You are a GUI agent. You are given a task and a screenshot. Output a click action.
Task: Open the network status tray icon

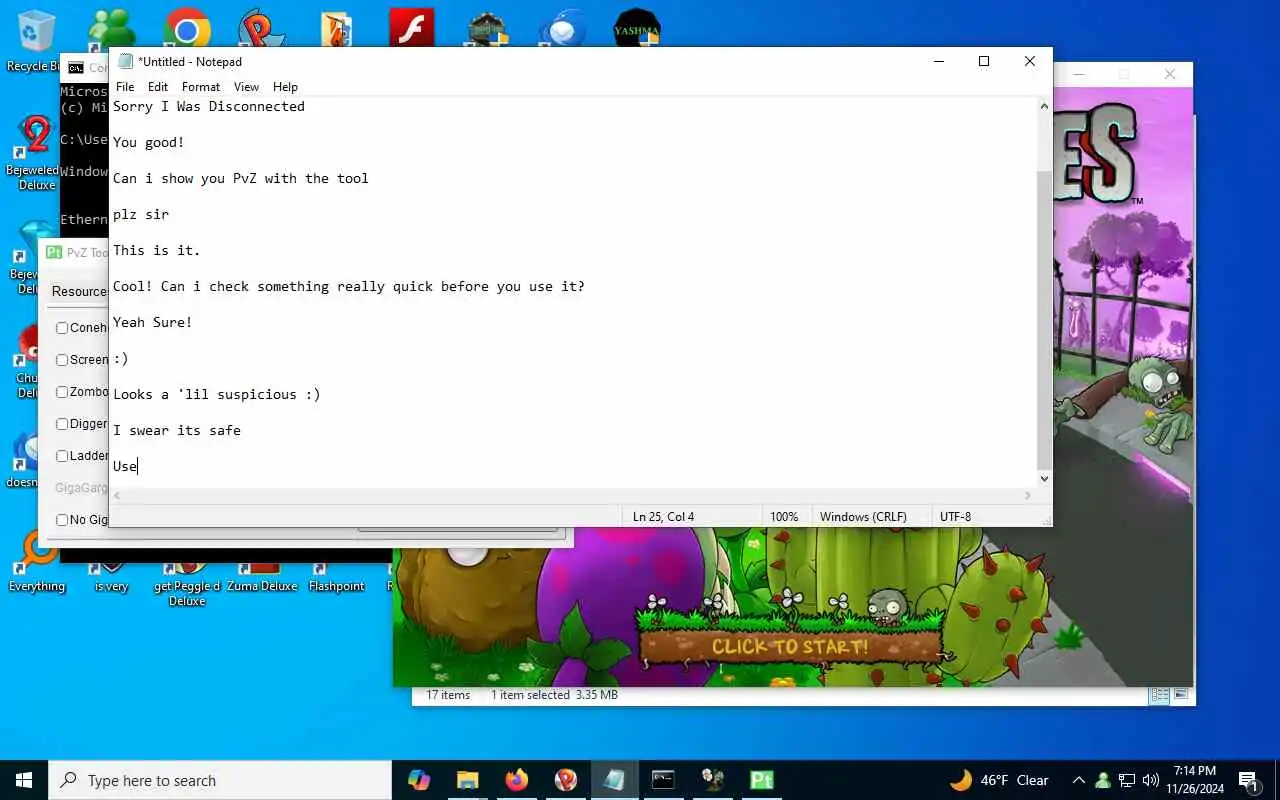tap(1127, 780)
